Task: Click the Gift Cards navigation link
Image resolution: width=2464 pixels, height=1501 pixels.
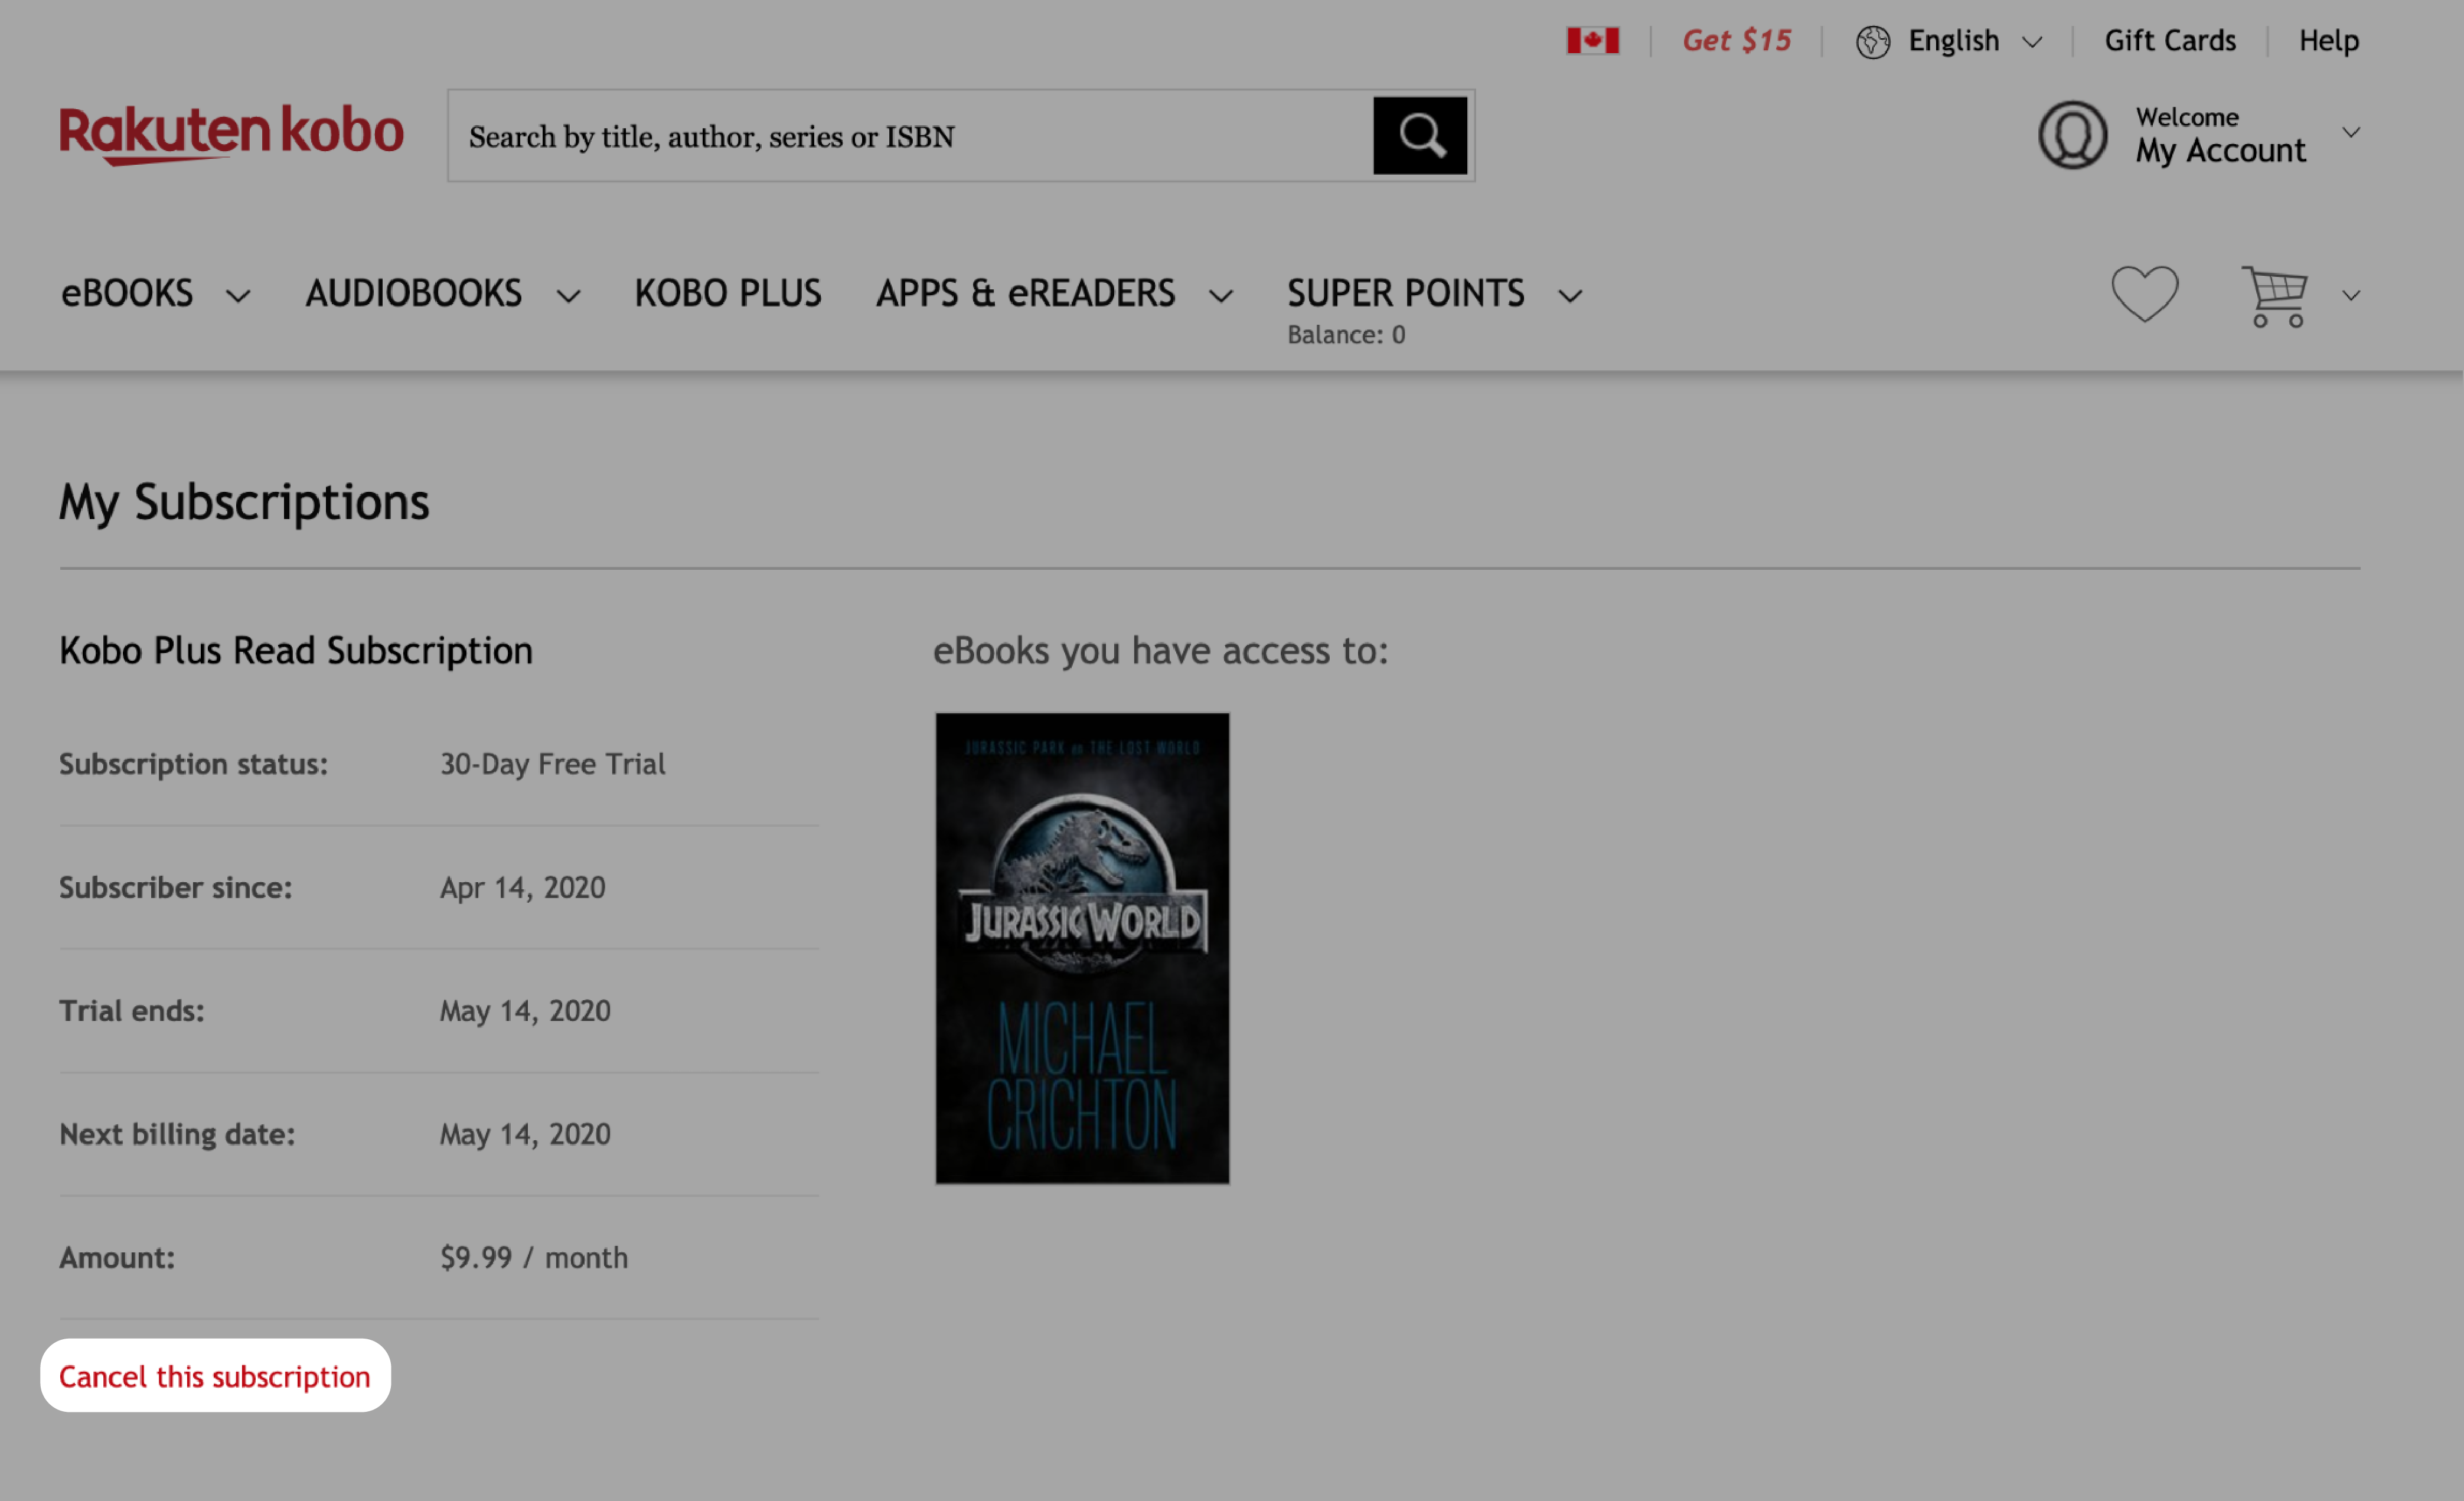Action: pyautogui.click(x=2168, y=39)
